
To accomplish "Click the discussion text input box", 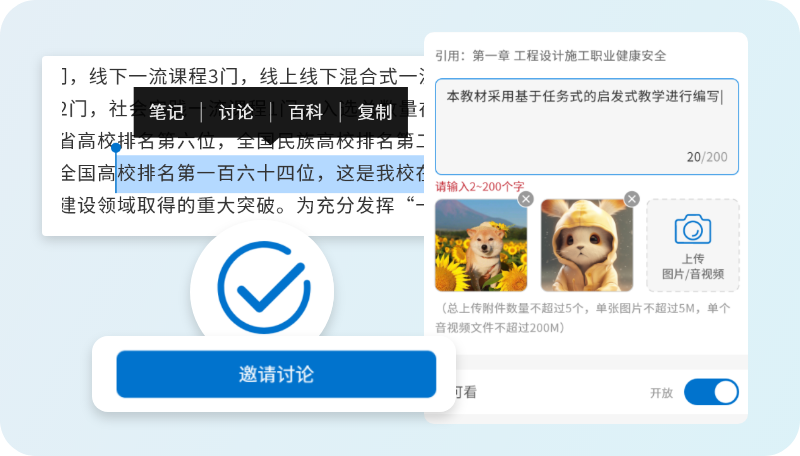I will point(587,126).
